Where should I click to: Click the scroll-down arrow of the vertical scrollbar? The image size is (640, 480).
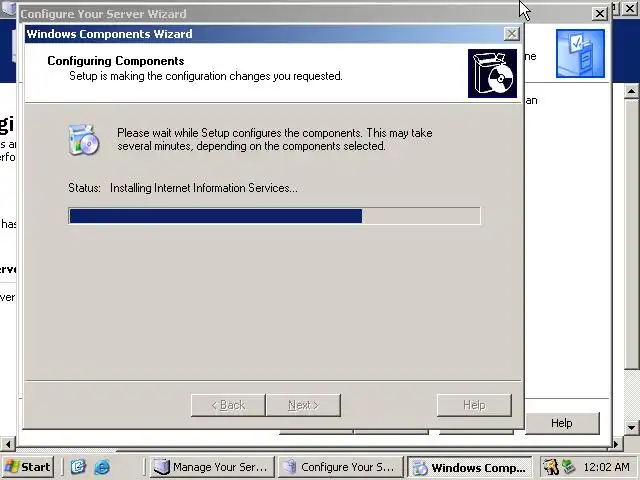point(631,427)
